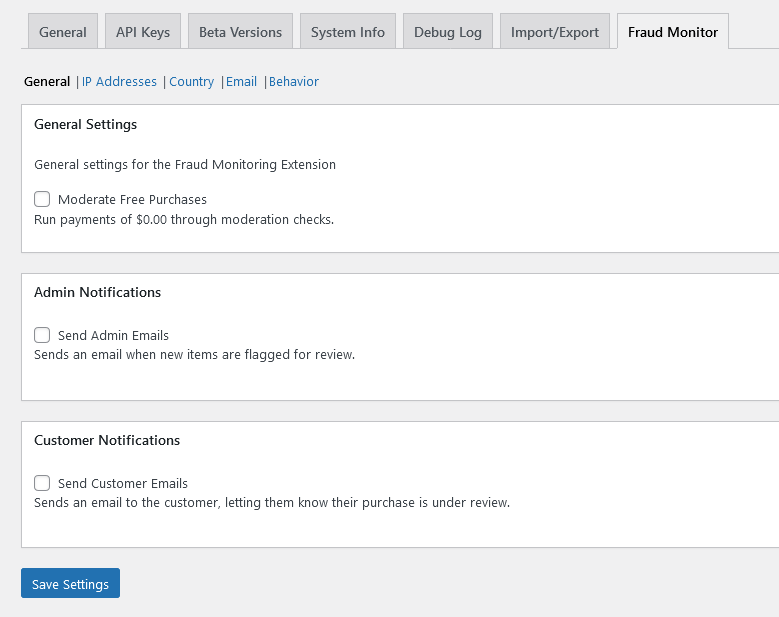
Task: Switch to the API Keys tab
Action: (x=143, y=32)
